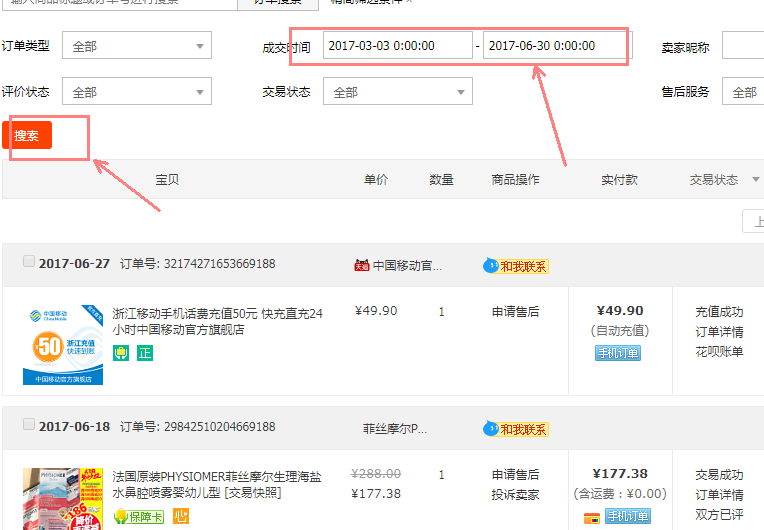Click order number 29842510204669188
Image resolution: width=764 pixels, height=530 pixels.
[x=219, y=427]
